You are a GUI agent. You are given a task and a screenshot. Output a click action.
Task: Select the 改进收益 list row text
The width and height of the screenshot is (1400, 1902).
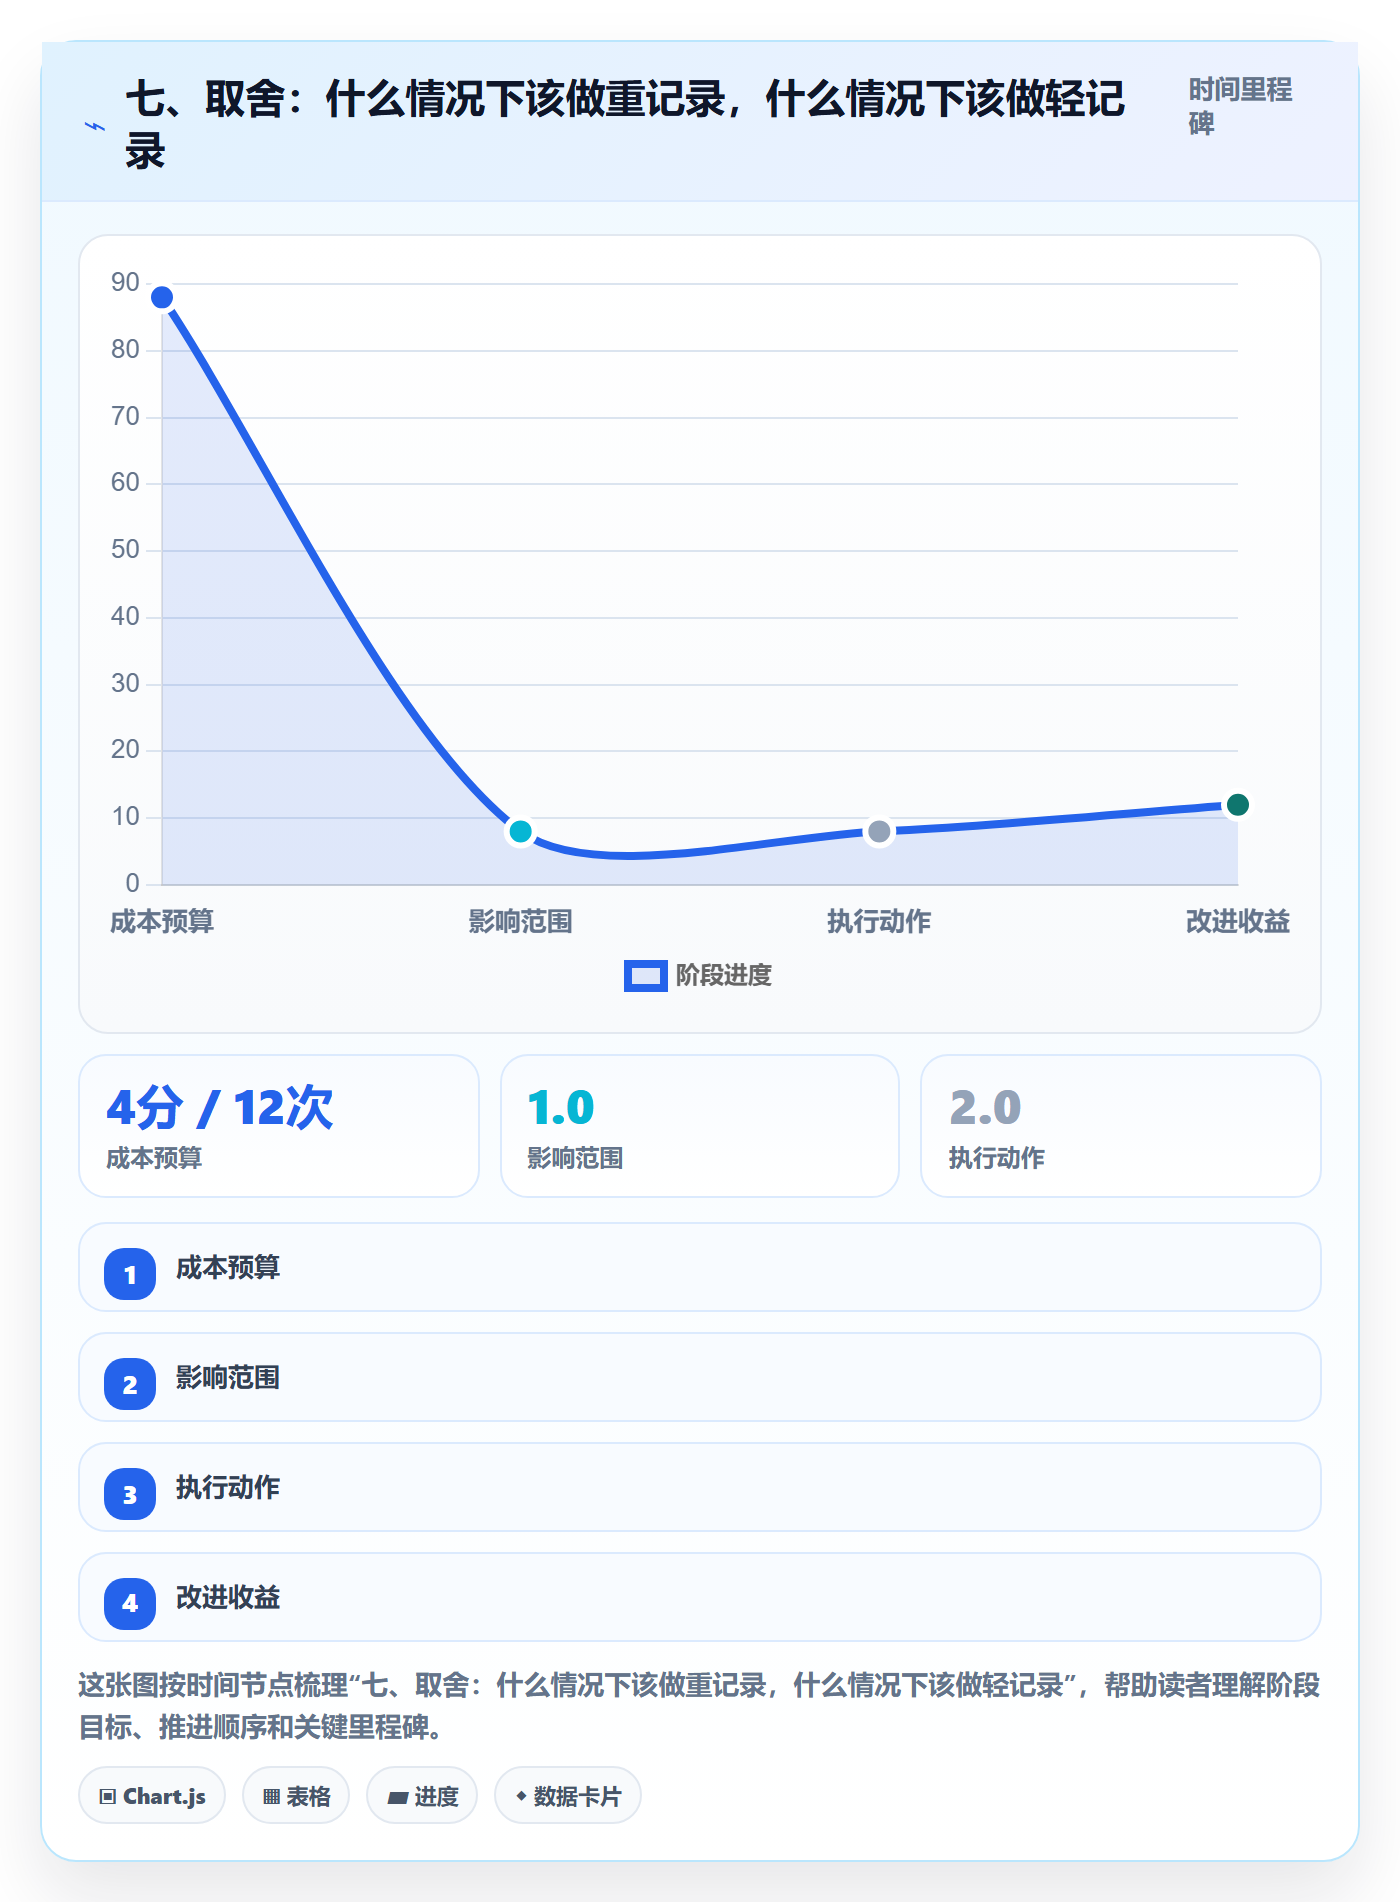coord(228,1598)
